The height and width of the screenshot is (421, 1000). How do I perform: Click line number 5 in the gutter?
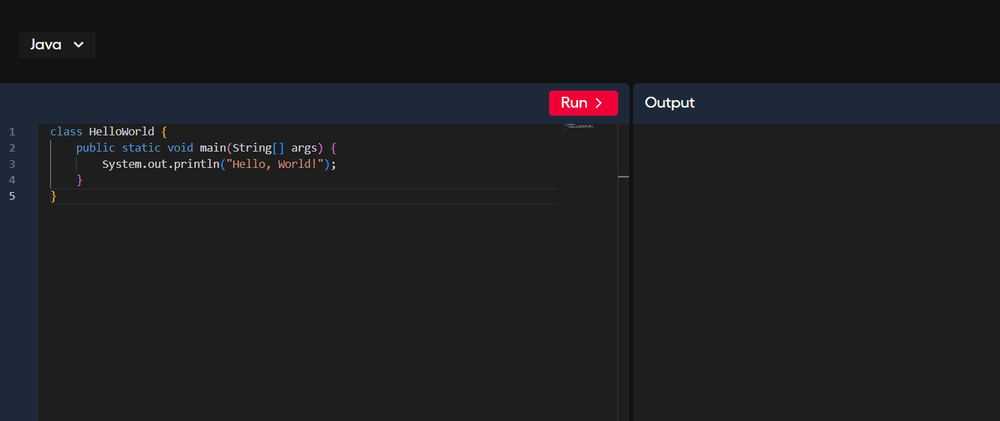[x=12, y=196]
